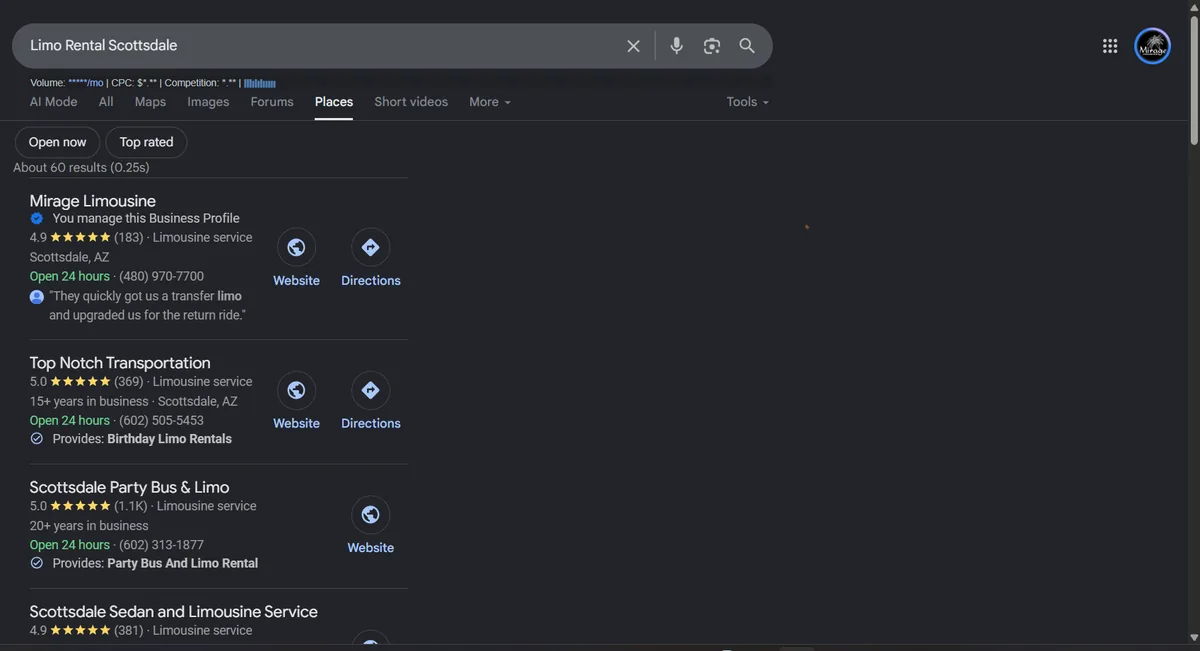Get directions to Top Notch Transportation
The height and width of the screenshot is (651, 1200).
(x=371, y=390)
